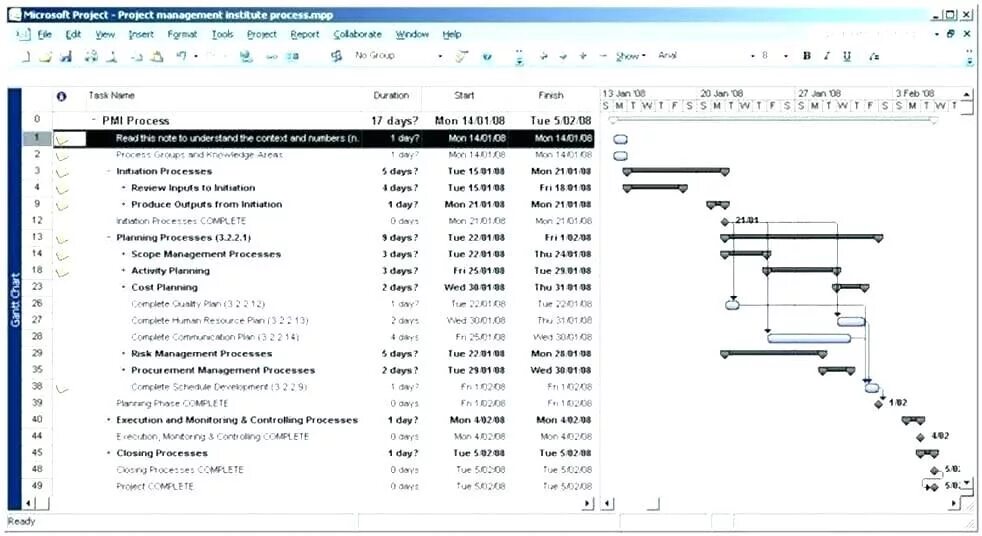
Task: Toggle Italic formatting
Action: point(827,56)
